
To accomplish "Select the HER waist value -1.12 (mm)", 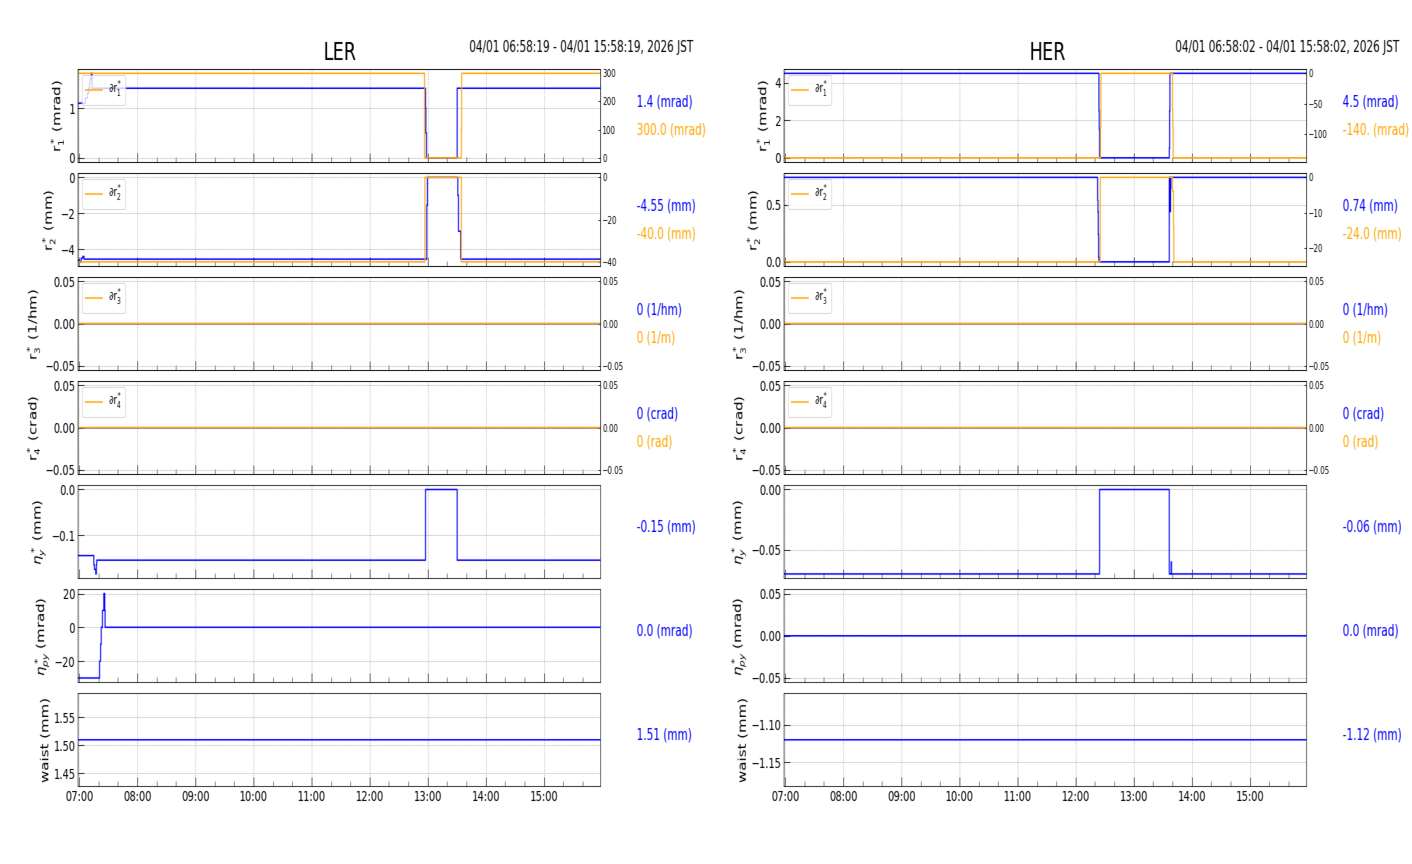I will click(x=1372, y=735).
